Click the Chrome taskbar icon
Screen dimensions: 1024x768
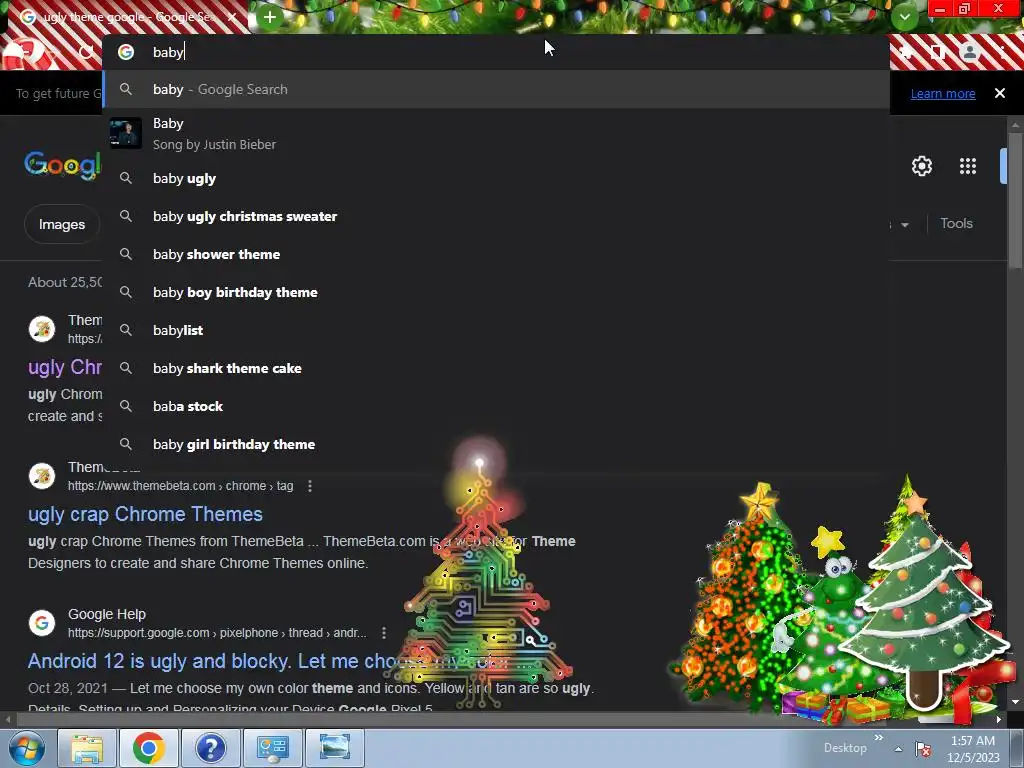pyautogui.click(x=148, y=748)
